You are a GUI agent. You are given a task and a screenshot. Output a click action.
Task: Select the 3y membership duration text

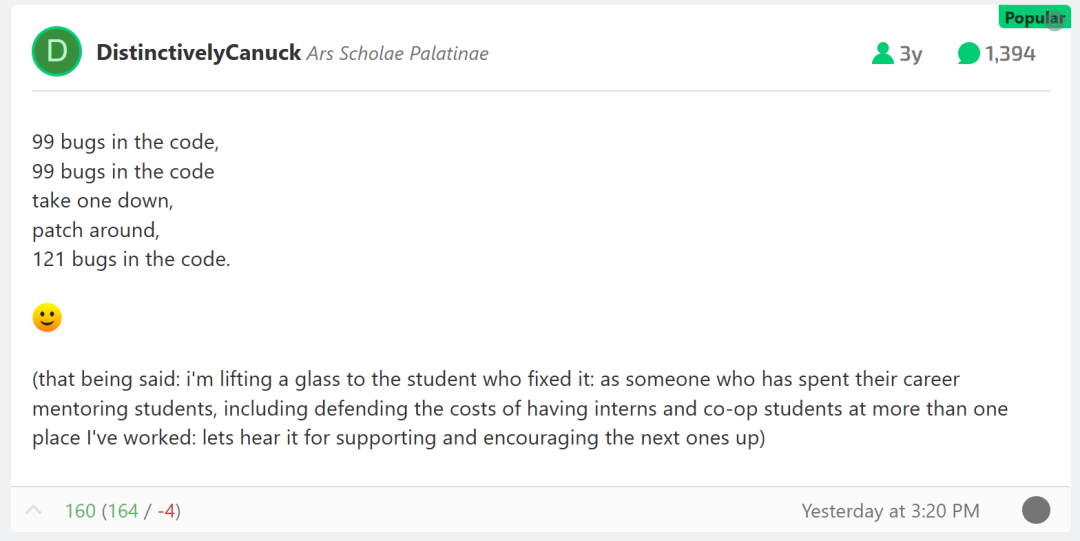(911, 54)
